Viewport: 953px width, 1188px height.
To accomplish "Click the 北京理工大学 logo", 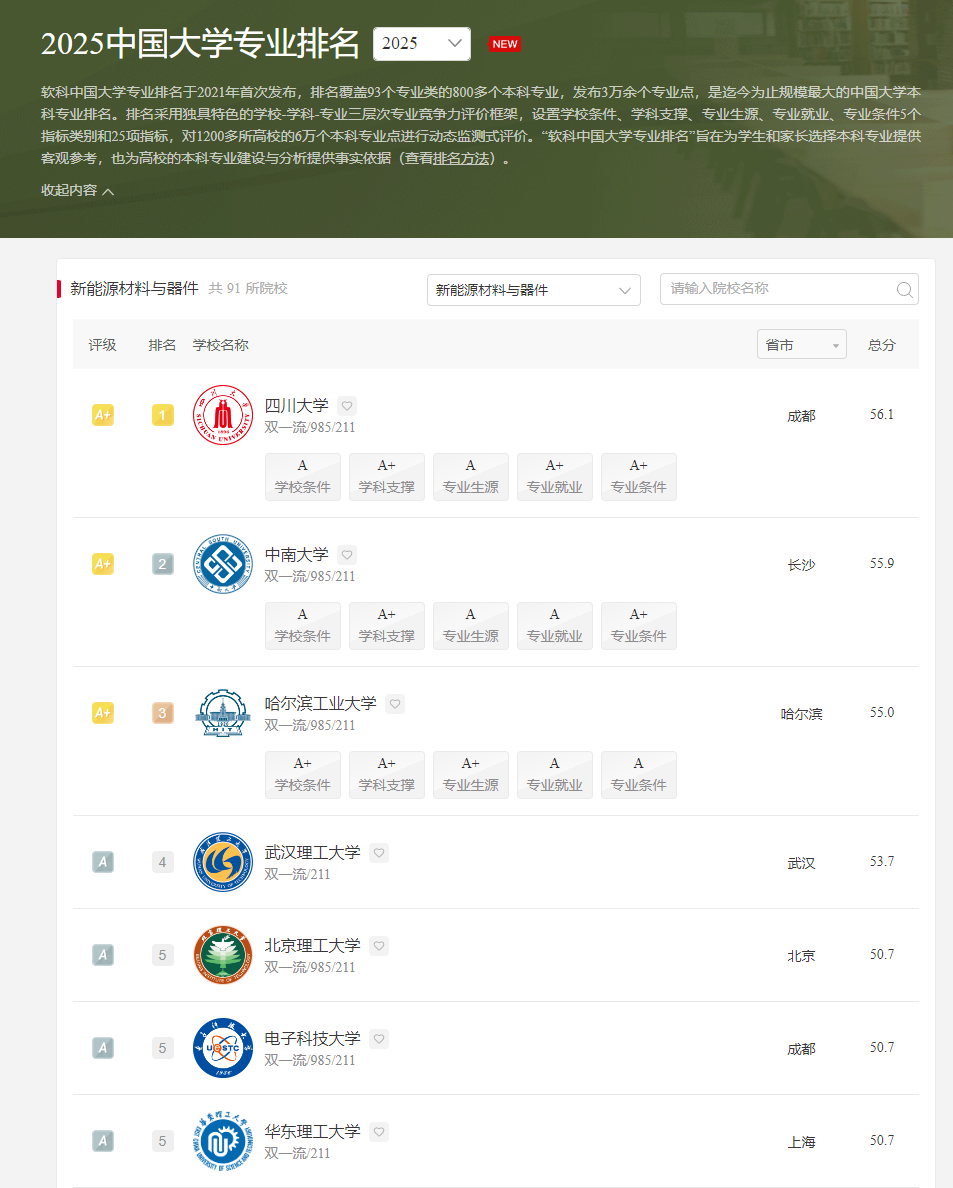I will click(223, 955).
